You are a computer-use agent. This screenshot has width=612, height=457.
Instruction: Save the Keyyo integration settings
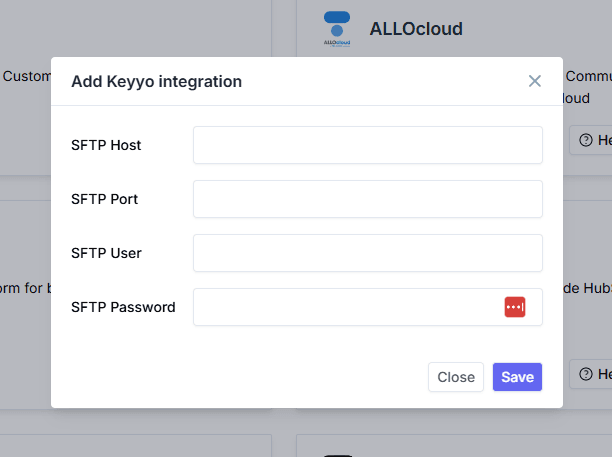tap(517, 377)
